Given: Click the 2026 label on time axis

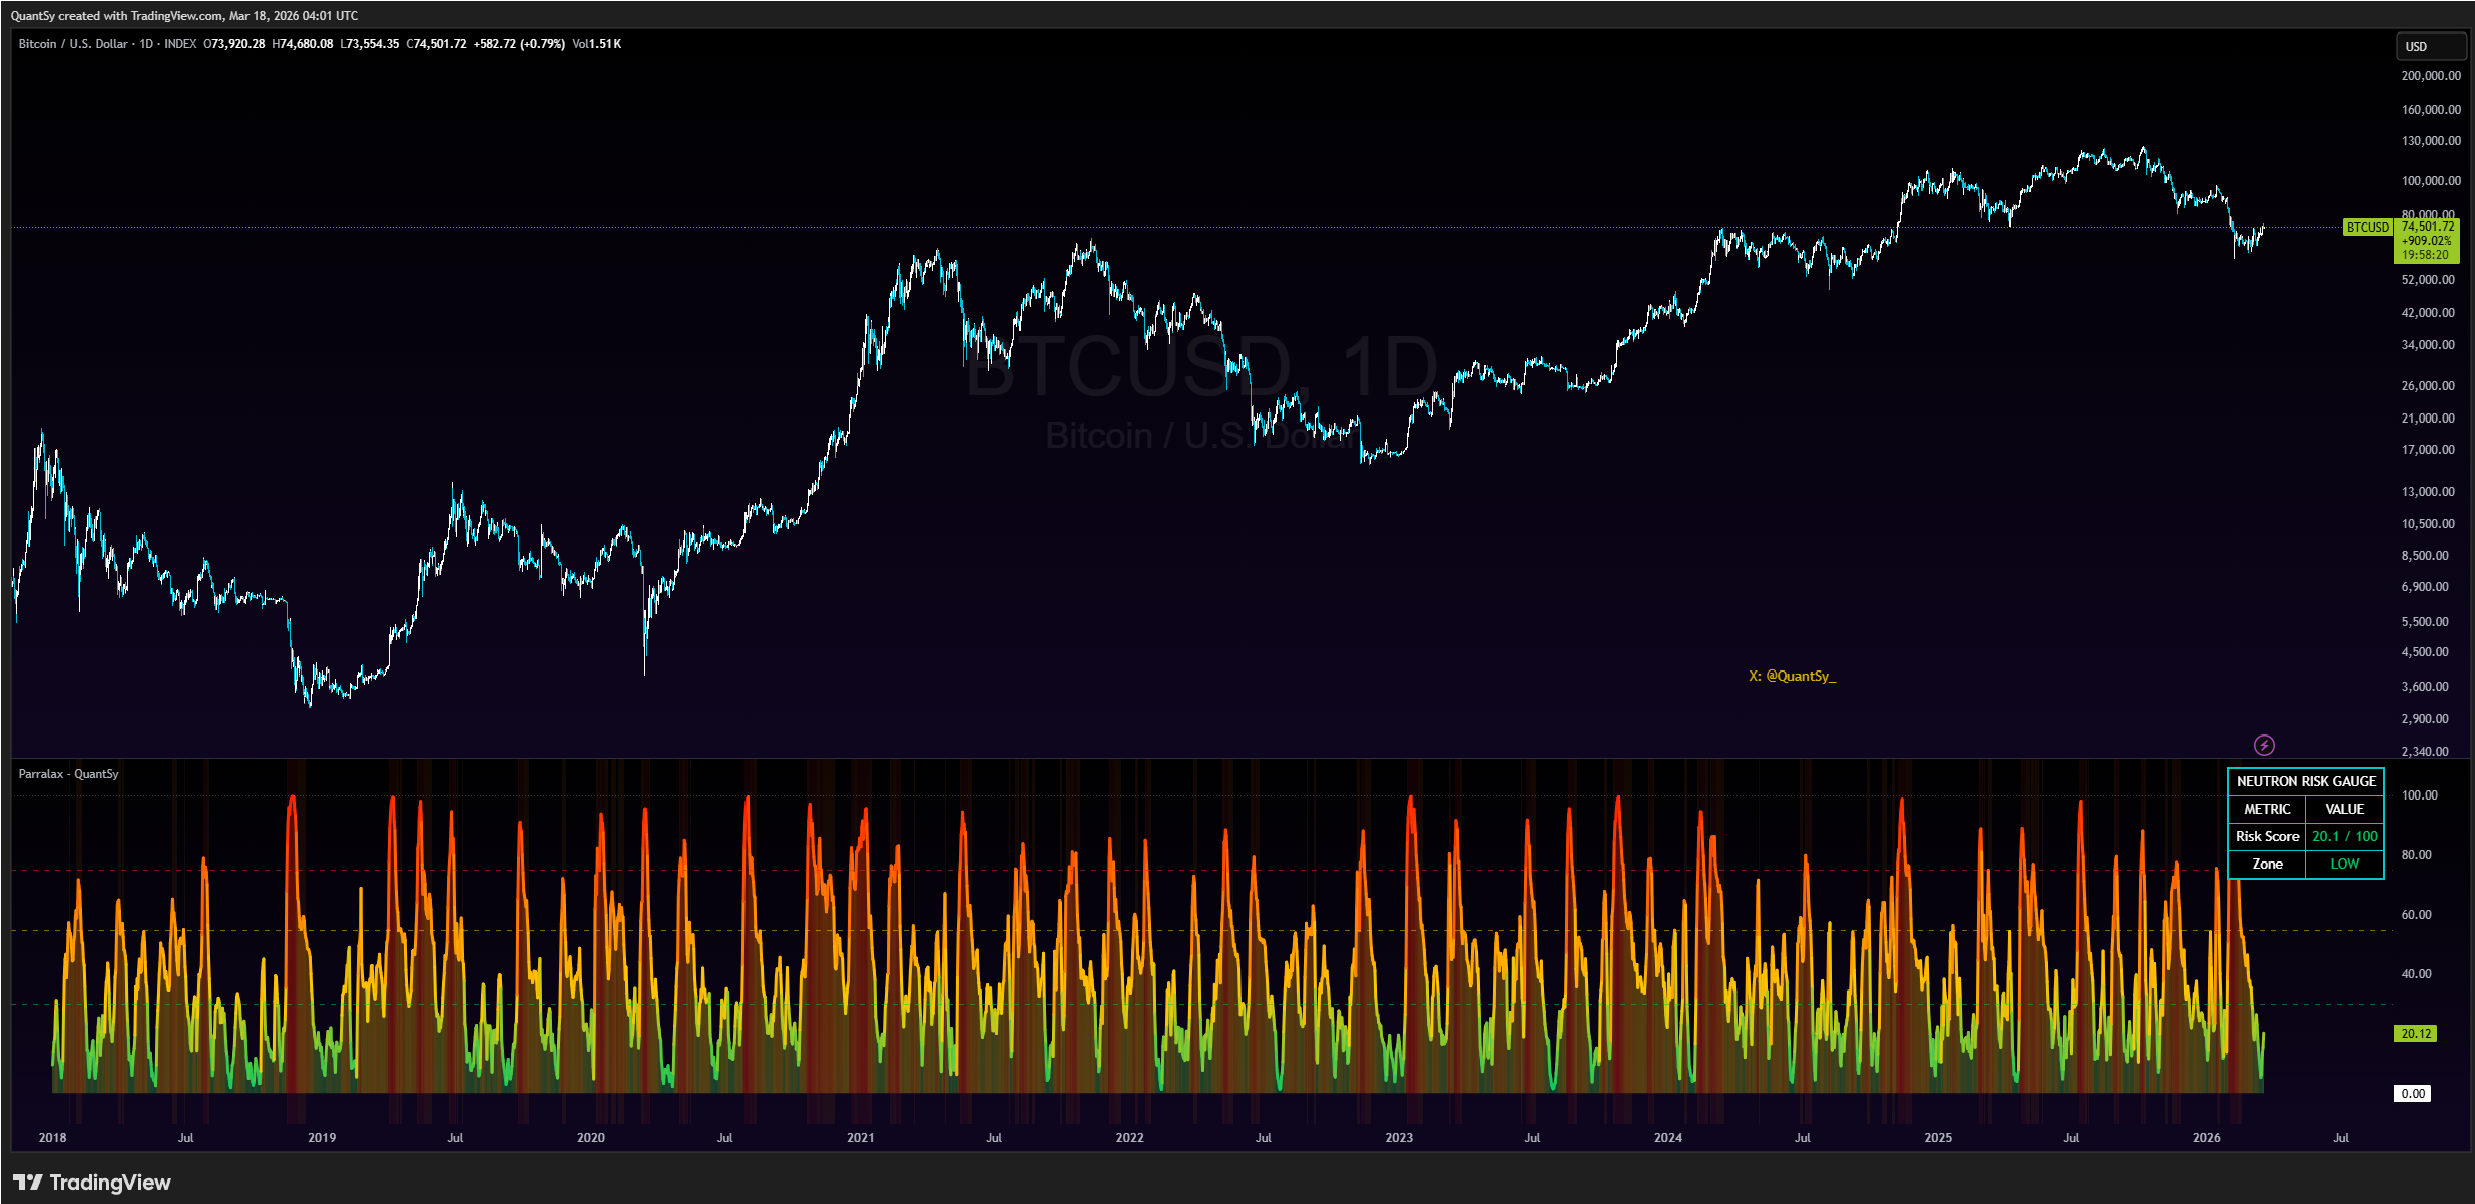Looking at the screenshot, I should coord(2206,1137).
